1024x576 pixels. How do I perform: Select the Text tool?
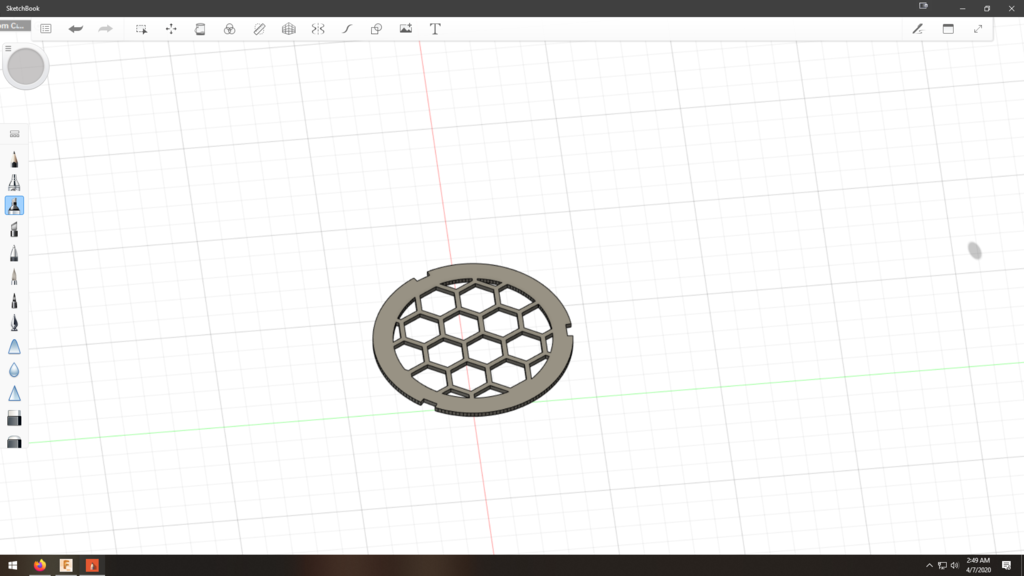[435, 29]
